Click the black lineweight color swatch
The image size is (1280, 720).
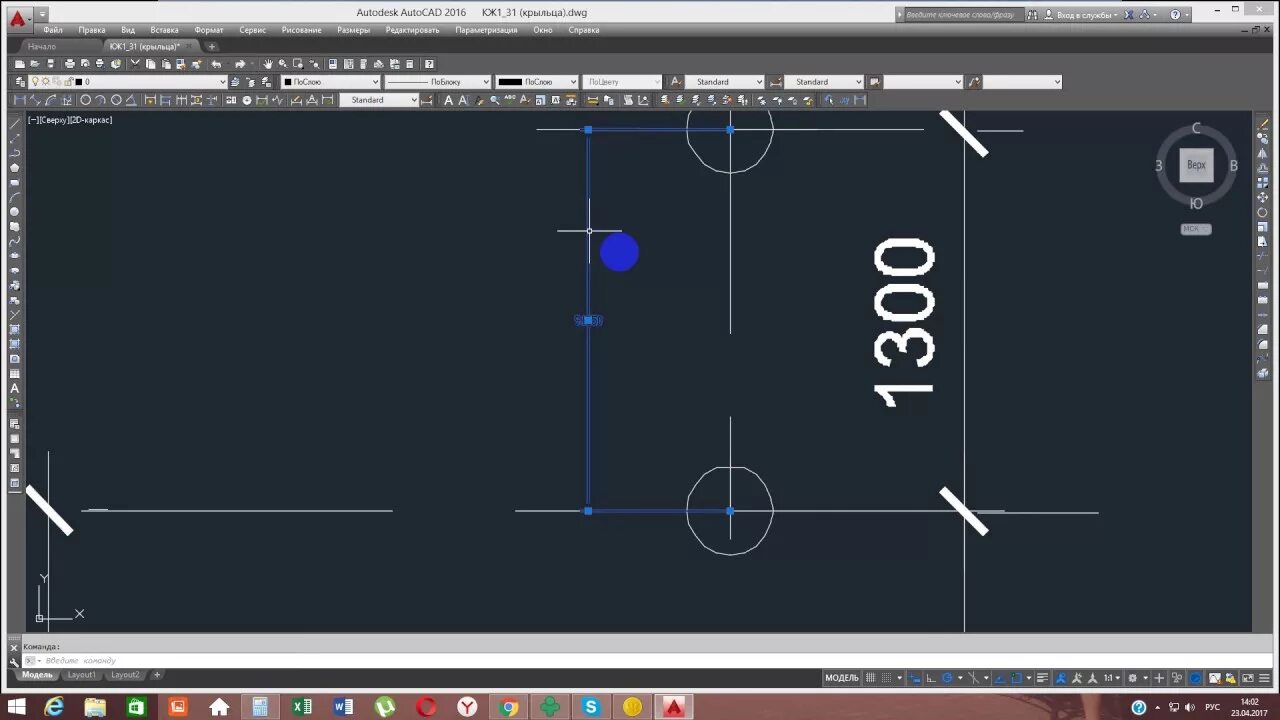(510, 81)
